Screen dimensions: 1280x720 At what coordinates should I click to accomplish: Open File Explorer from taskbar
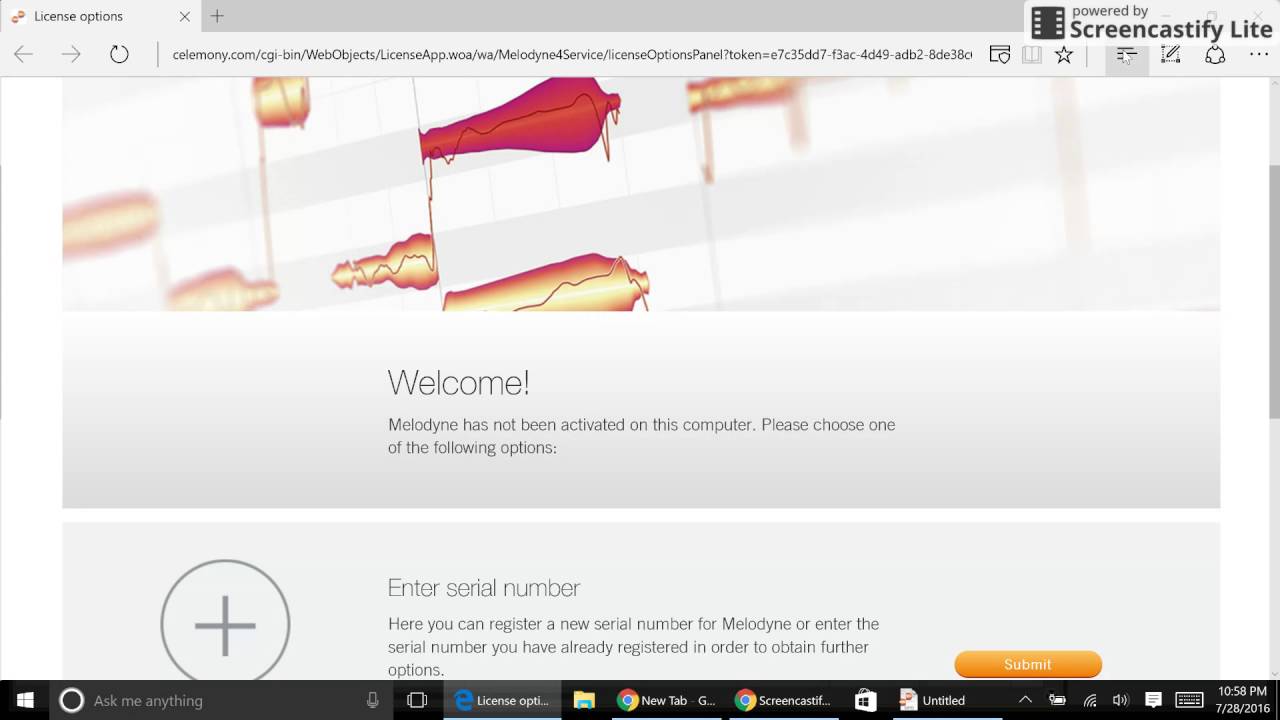click(584, 700)
